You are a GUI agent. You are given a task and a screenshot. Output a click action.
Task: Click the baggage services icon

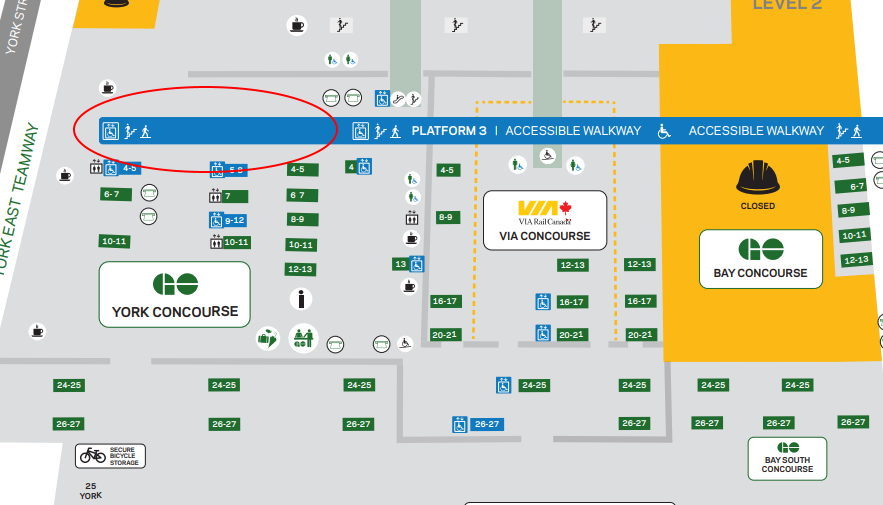click(267, 339)
